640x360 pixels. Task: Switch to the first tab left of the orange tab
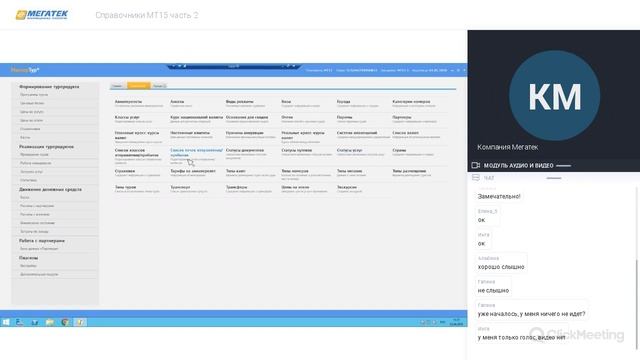coord(118,86)
